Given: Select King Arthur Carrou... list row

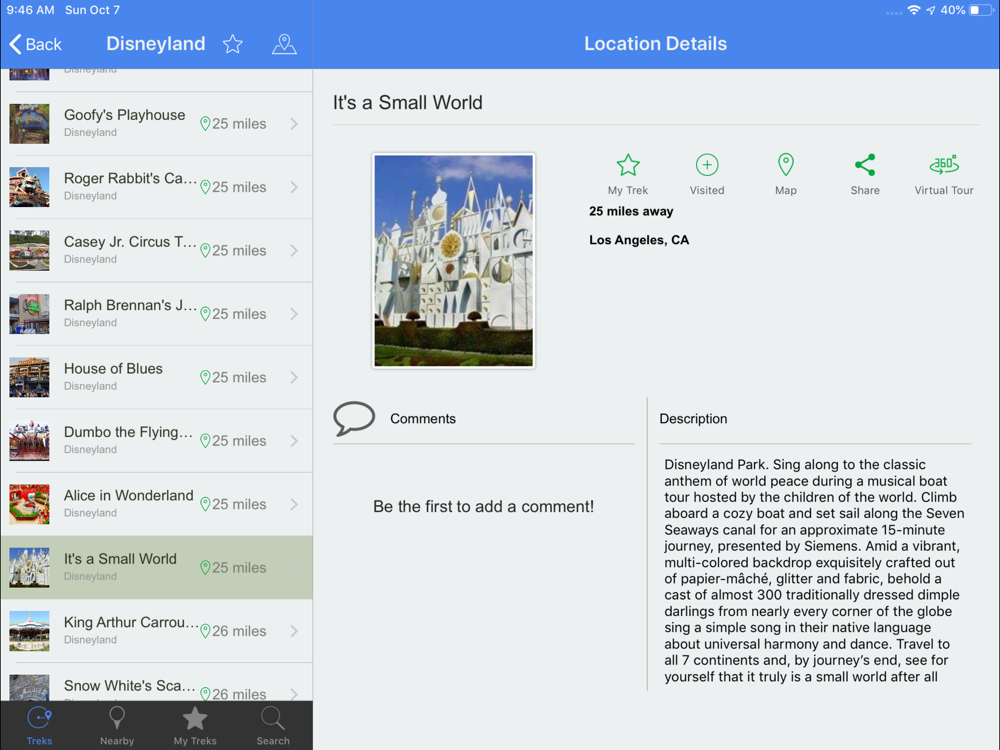Looking at the screenshot, I should click(157, 631).
